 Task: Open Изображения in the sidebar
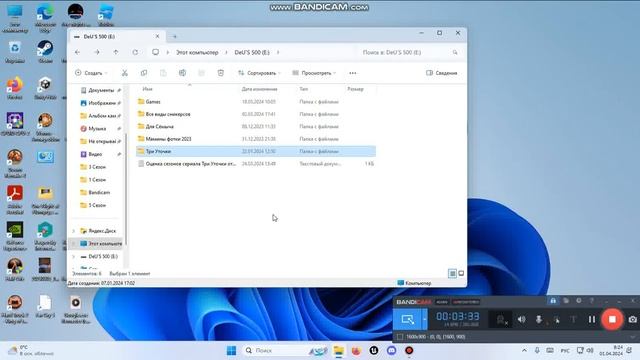pos(100,103)
